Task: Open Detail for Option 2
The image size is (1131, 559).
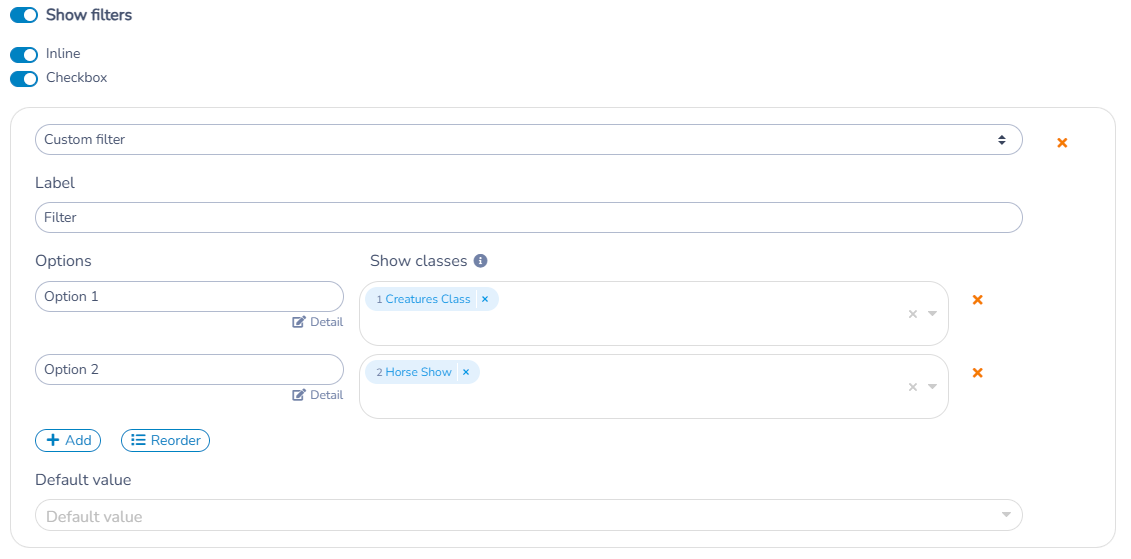Action: [x=317, y=395]
